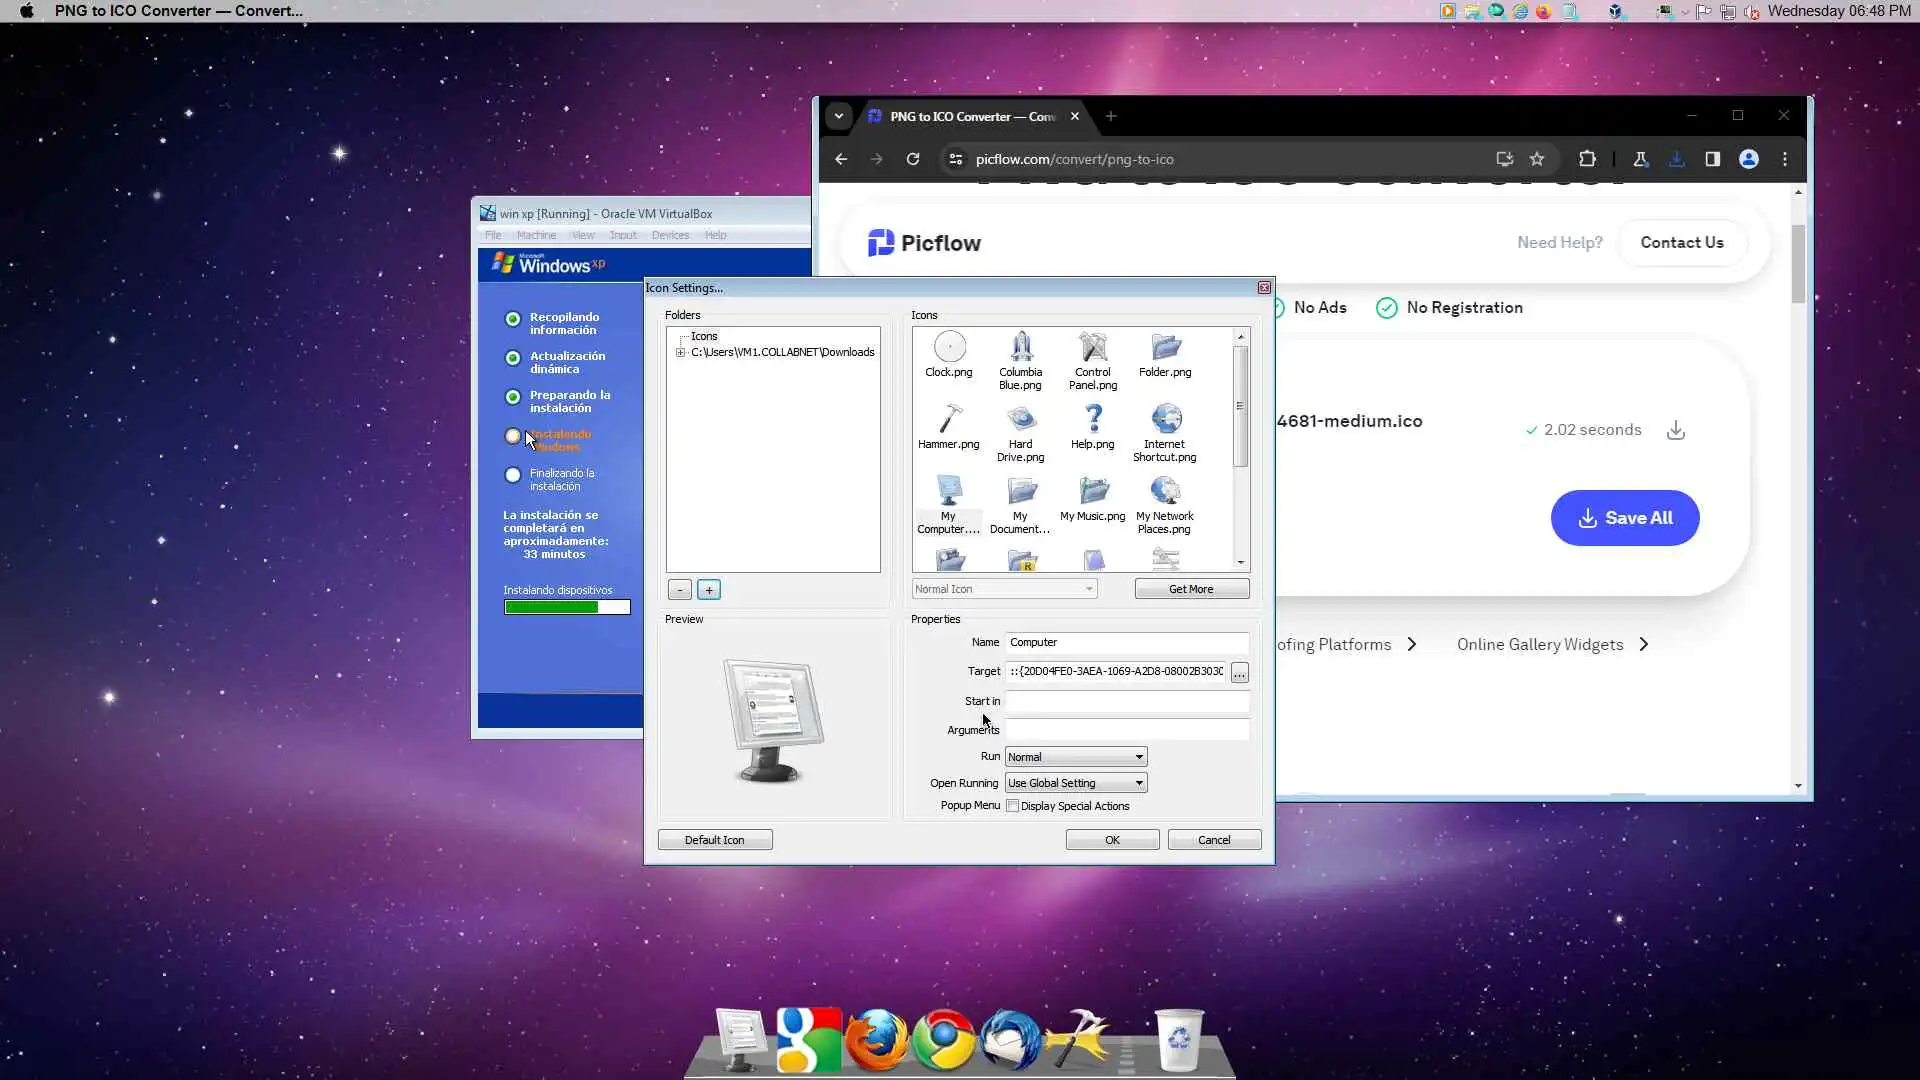Click the icons list vertical scrollbar
The image size is (1920, 1080).
tap(1241, 405)
